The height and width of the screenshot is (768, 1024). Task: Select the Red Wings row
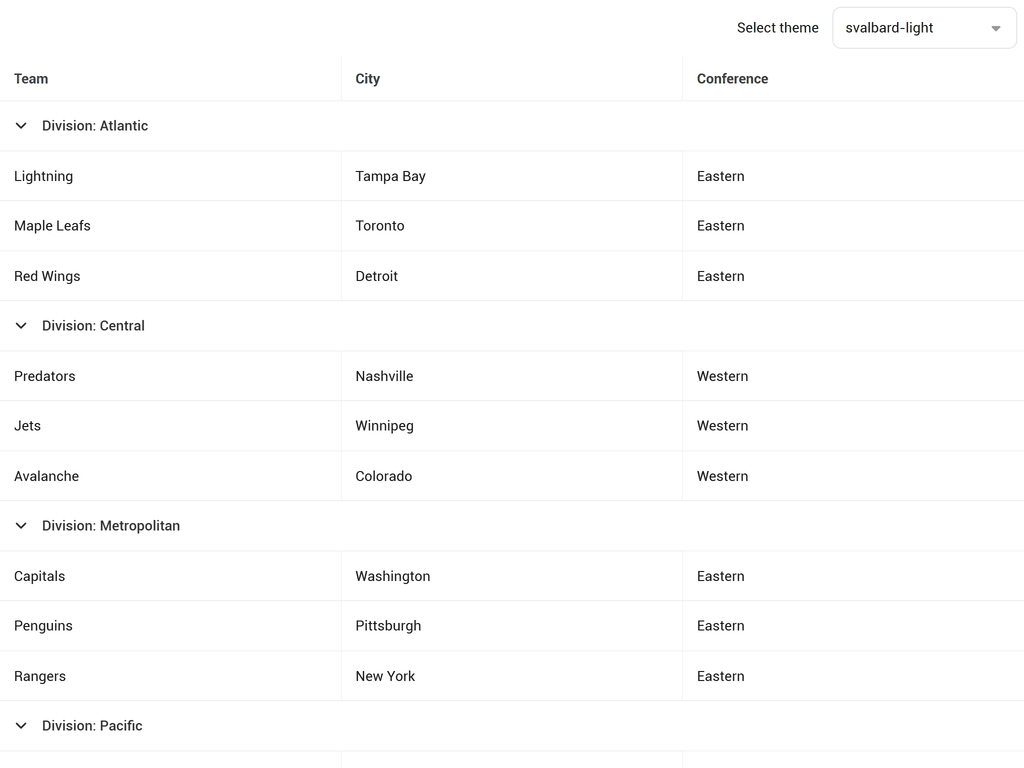coord(47,276)
